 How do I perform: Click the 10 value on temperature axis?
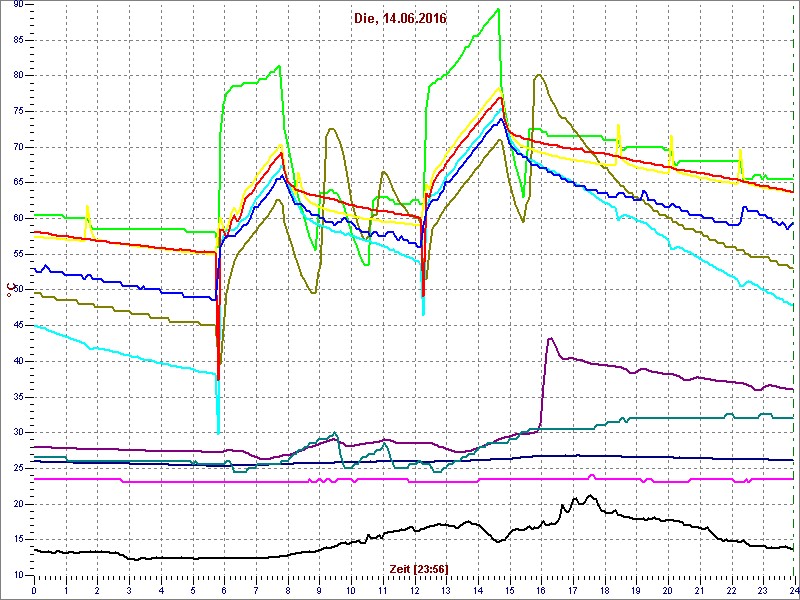pos(17,576)
